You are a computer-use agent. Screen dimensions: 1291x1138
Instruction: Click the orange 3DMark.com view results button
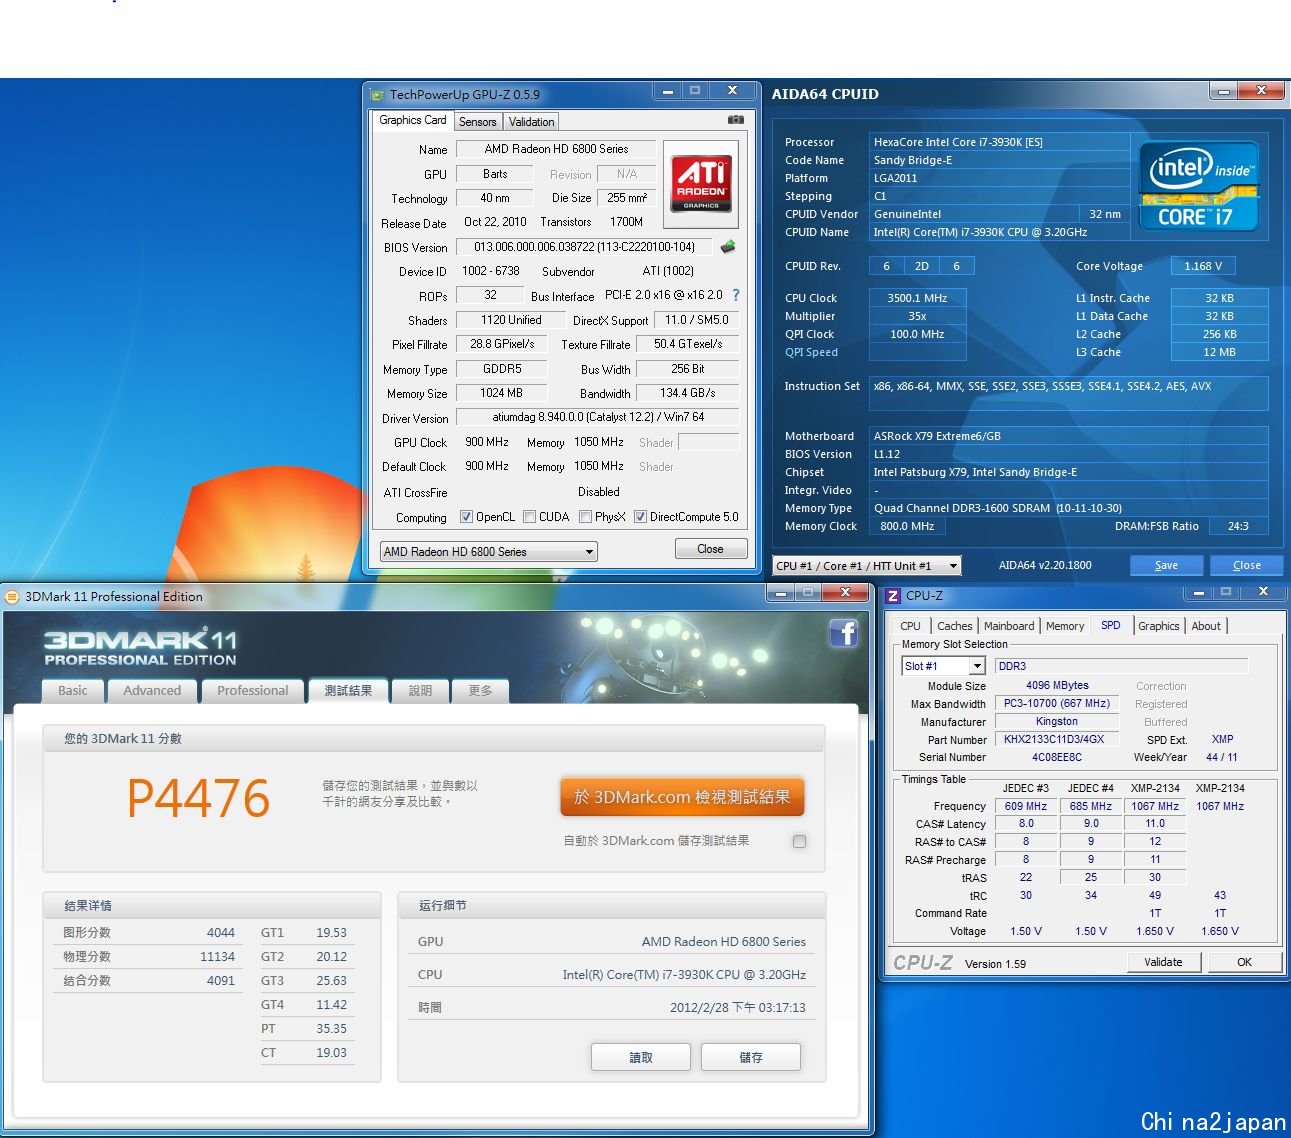(682, 797)
